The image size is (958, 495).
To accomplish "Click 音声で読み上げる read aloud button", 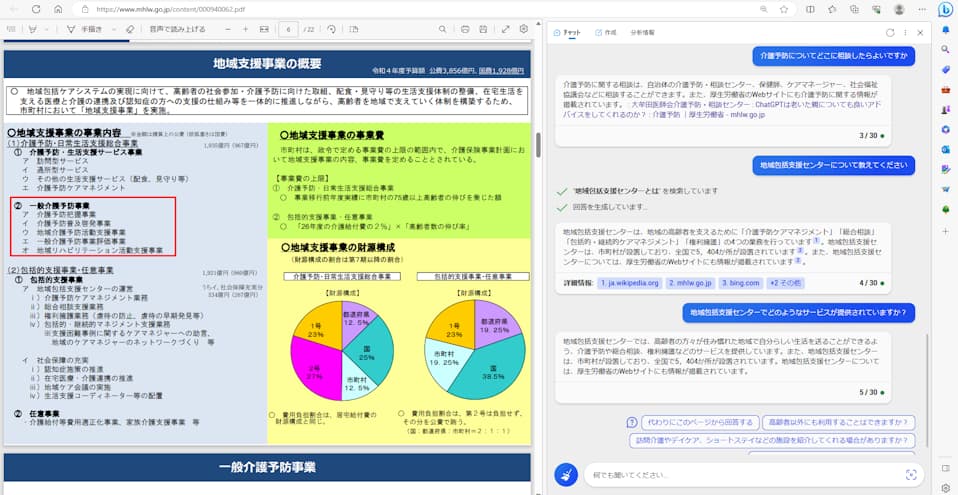I will (x=178, y=29).
